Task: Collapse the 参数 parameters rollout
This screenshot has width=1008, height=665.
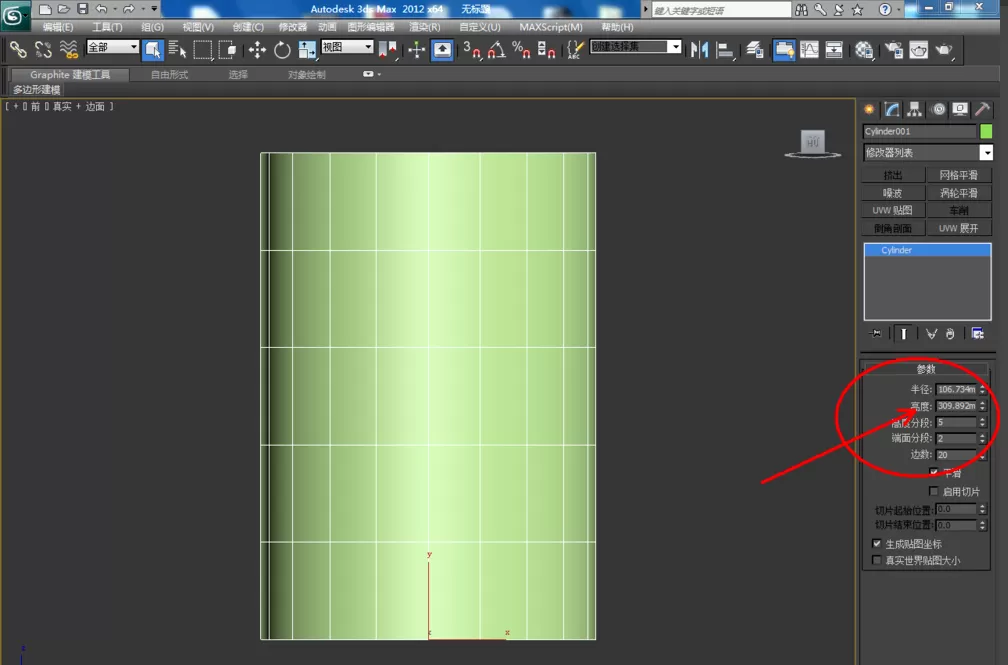Action: [926, 369]
